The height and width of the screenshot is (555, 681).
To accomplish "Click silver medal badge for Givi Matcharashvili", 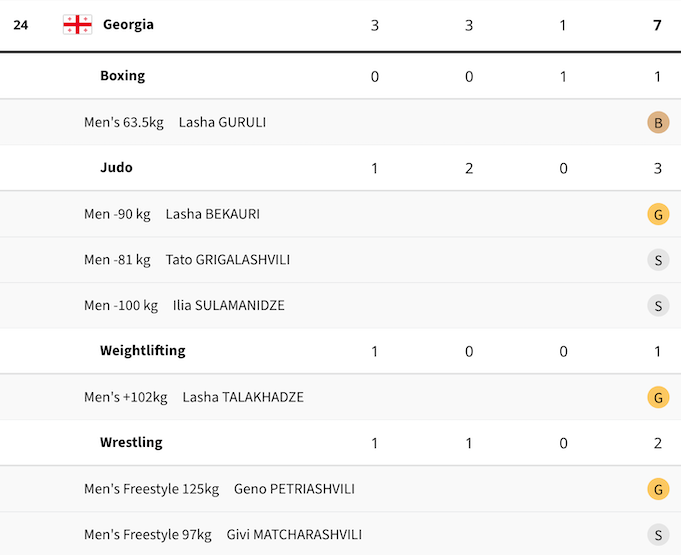I will (657, 535).
